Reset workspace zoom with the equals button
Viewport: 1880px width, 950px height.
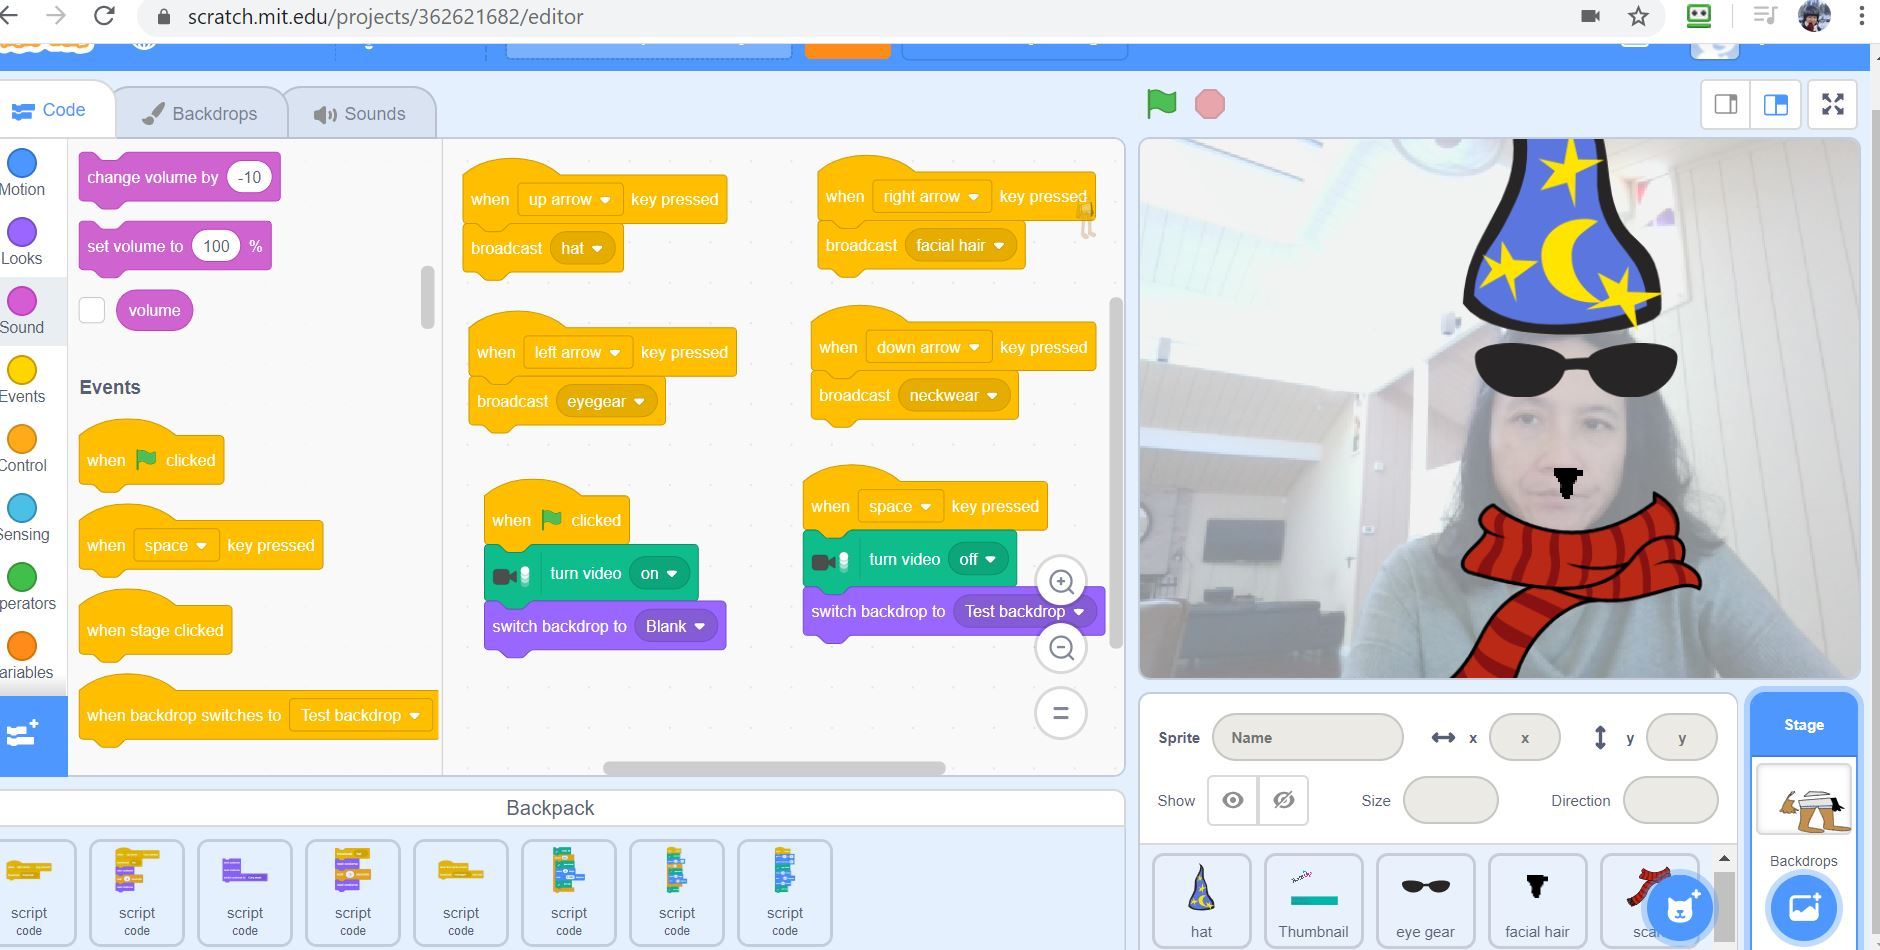point(1061,713)
